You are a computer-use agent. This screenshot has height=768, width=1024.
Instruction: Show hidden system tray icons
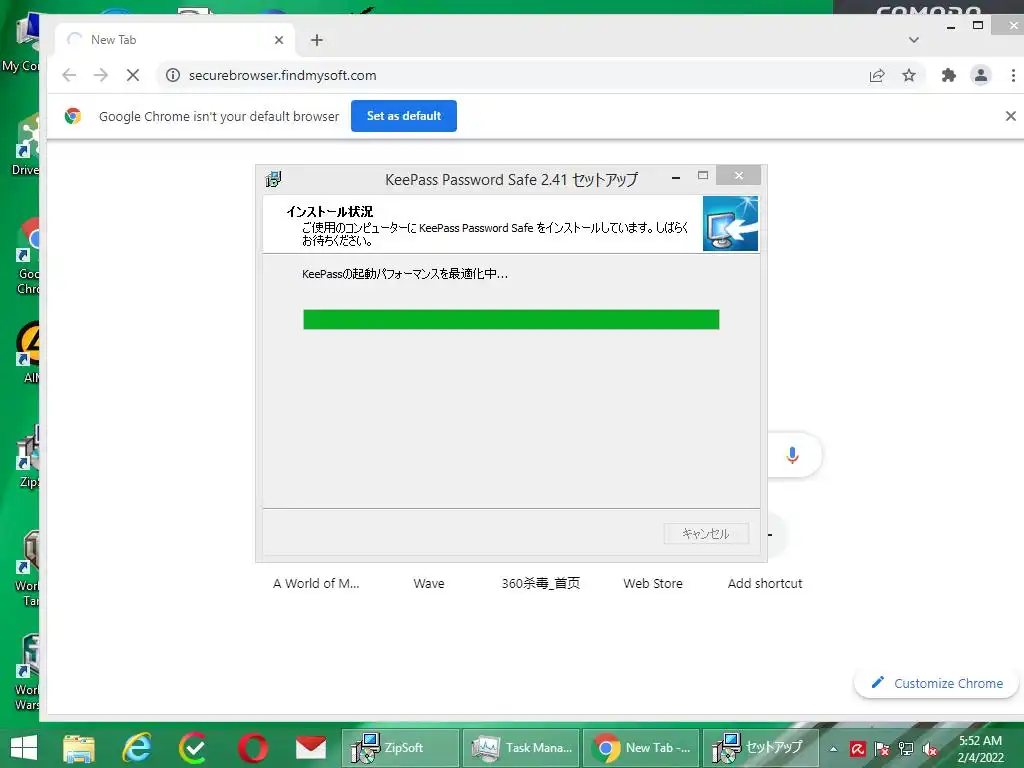pyautogui.click(x=833, y=749)
